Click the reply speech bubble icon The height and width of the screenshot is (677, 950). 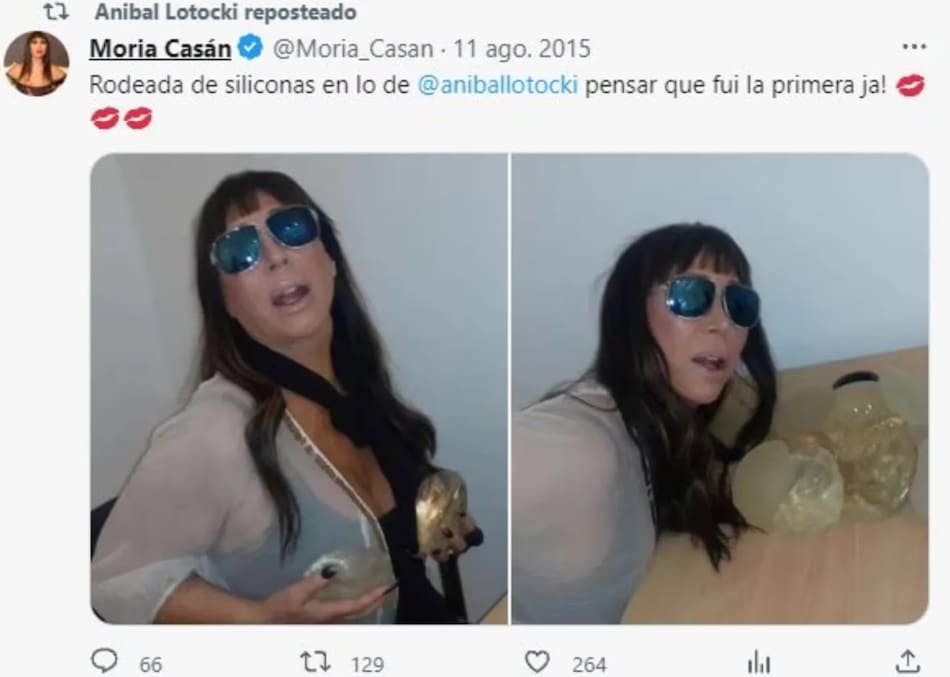(x=104, y=661)
